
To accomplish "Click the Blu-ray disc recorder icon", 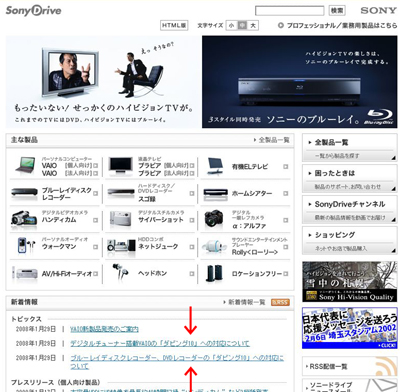I will [25, 193].
